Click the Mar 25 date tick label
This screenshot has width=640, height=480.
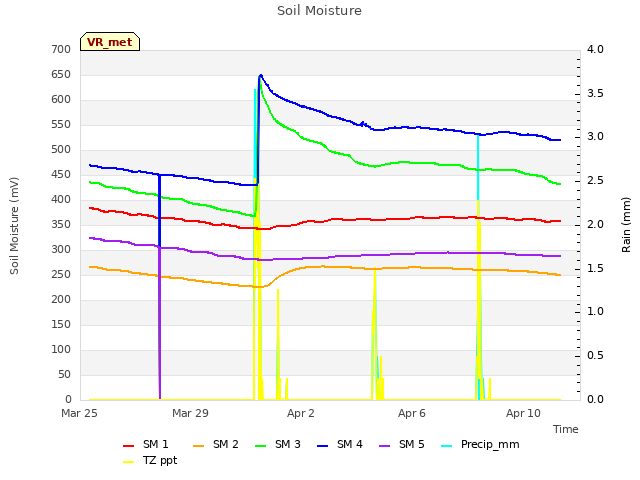[80, 413]
